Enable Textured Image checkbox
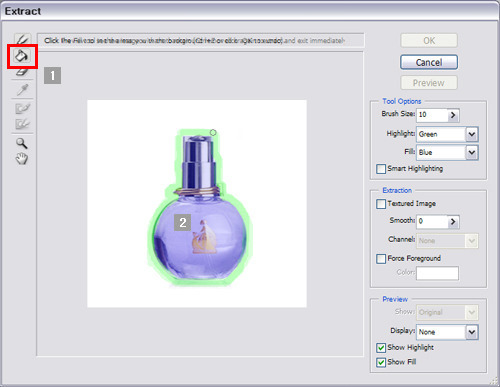 [381, 204]
